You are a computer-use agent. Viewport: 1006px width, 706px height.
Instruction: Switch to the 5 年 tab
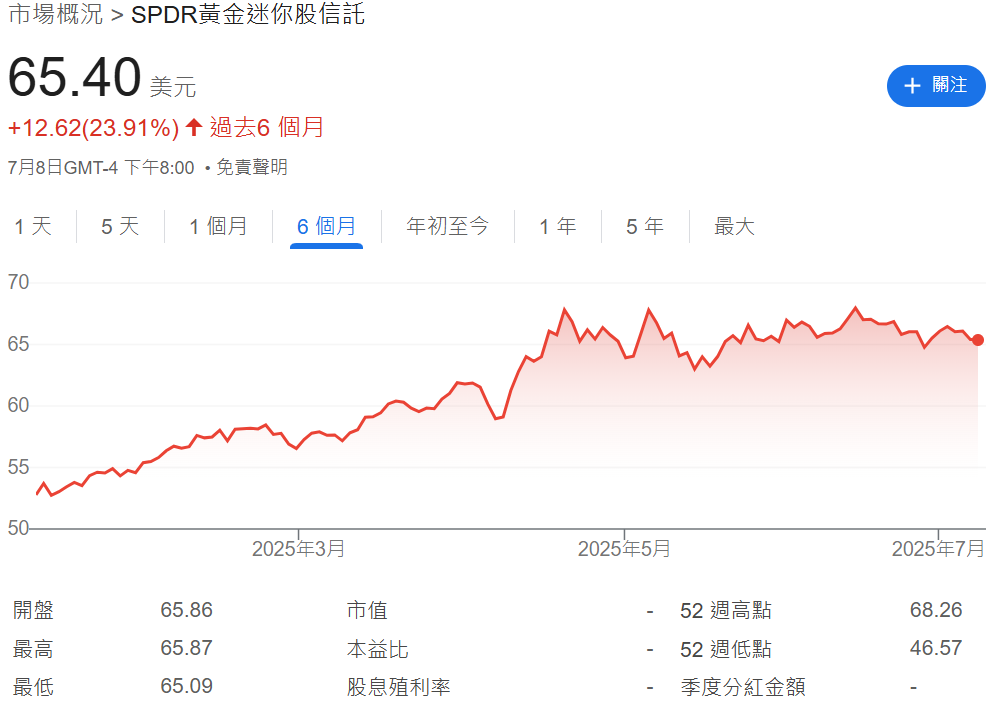click(645, 227)
